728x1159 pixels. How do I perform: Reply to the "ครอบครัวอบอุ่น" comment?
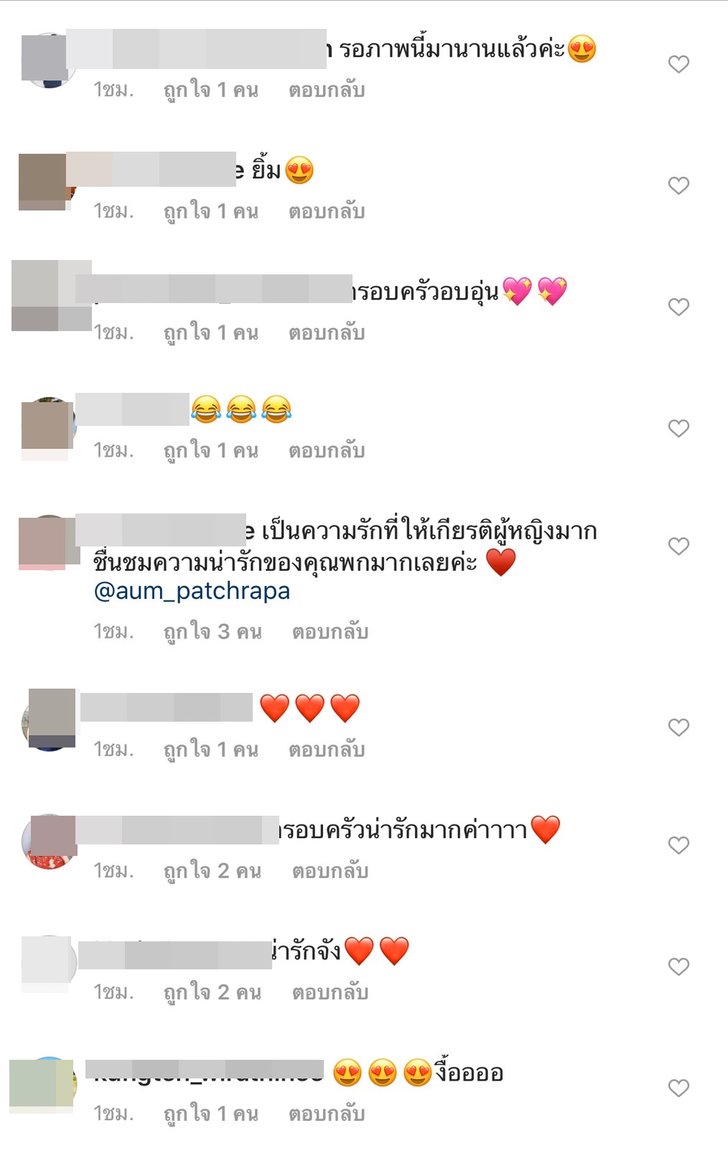[327, 333]
